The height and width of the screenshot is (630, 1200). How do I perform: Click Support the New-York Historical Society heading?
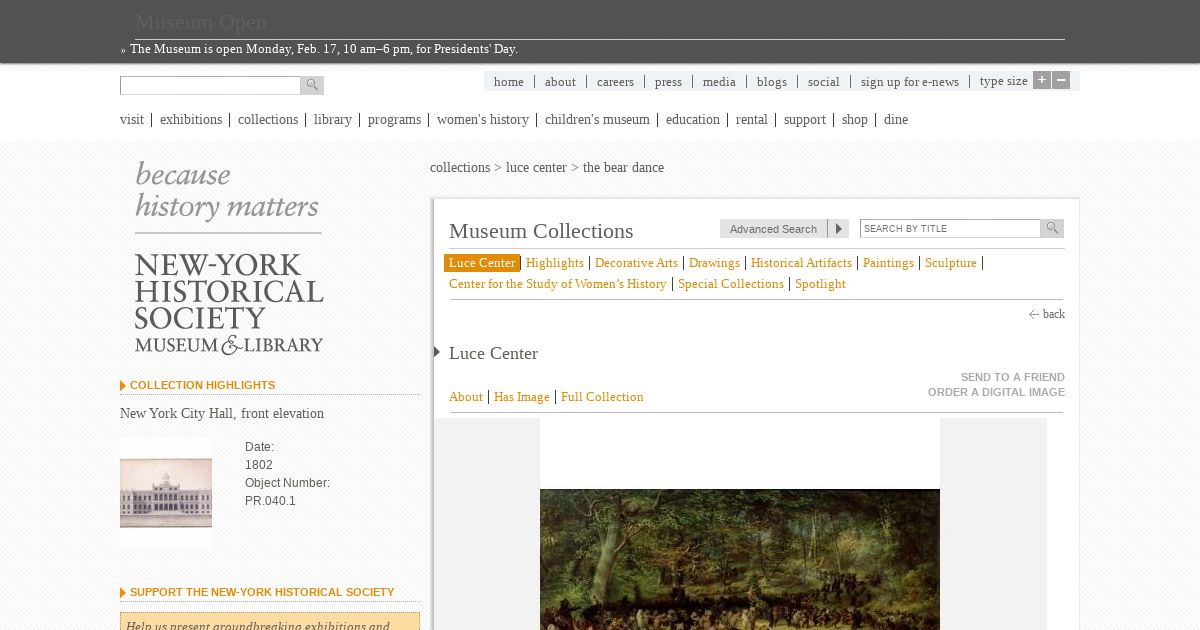click(262, 592)
